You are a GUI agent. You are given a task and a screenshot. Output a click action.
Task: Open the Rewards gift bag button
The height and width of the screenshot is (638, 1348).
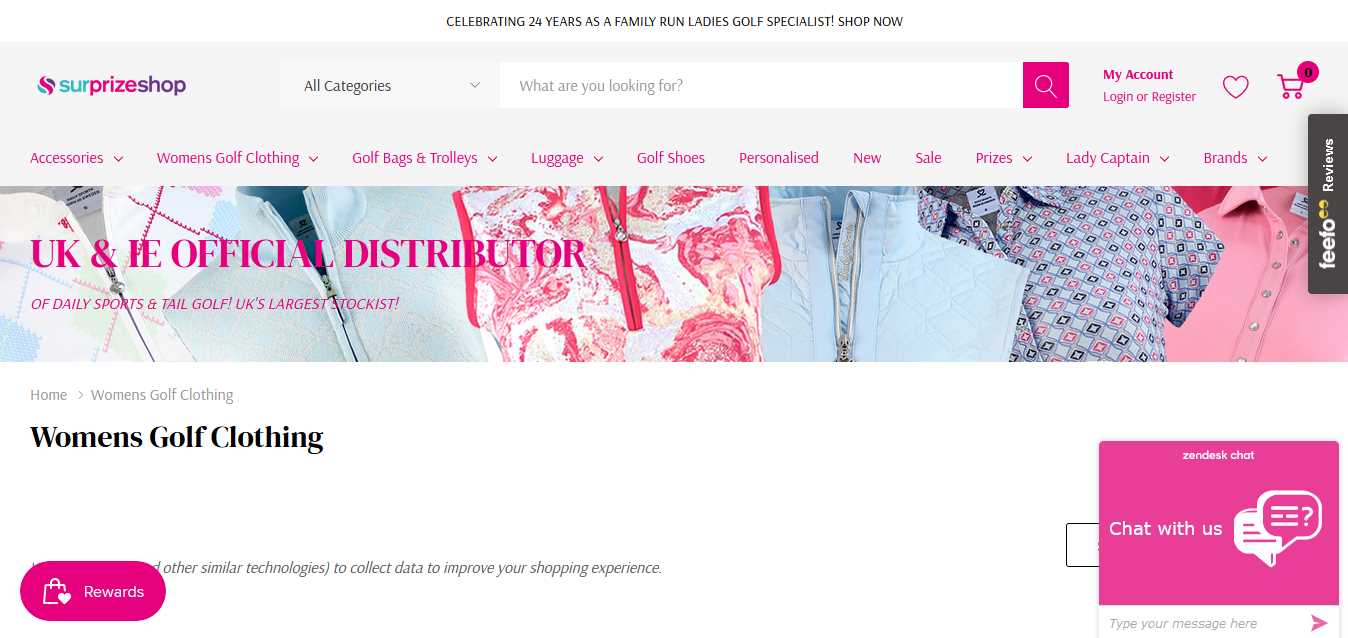pos(93,591)
